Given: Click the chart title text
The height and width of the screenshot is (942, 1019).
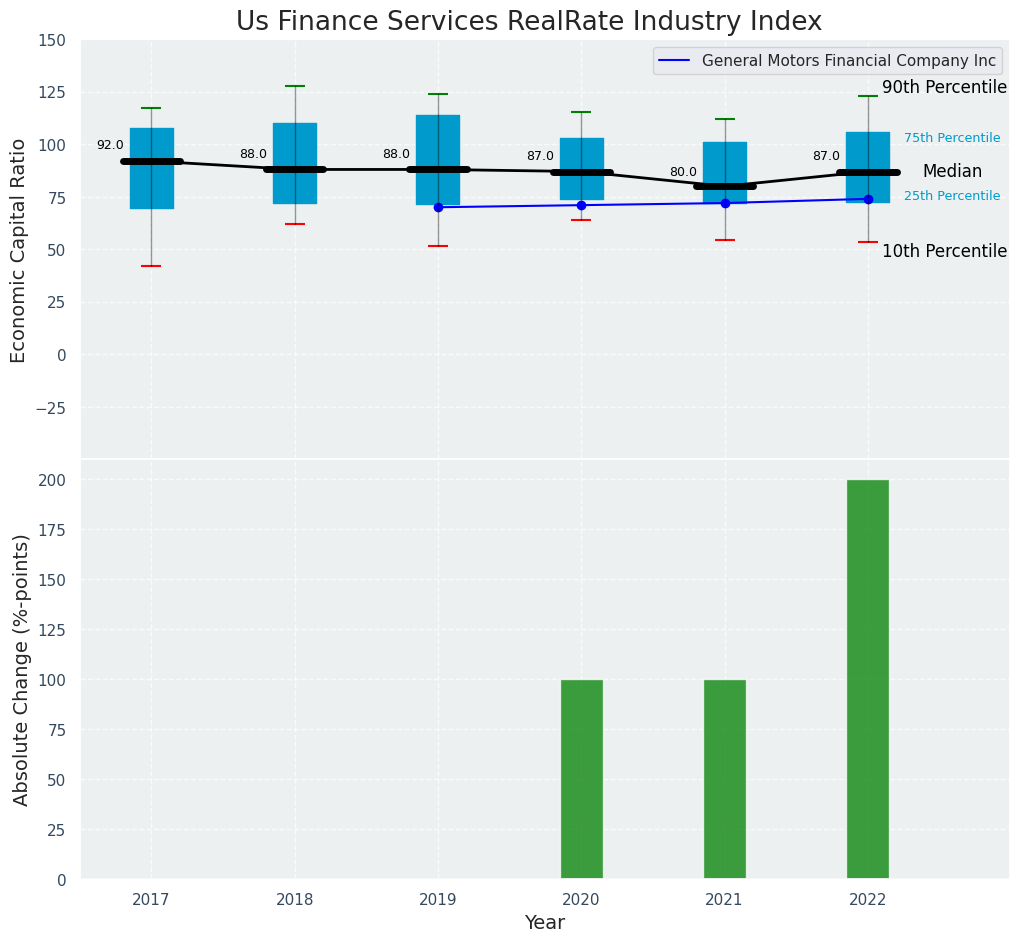Looking at the screenshot, I should 529,22.
